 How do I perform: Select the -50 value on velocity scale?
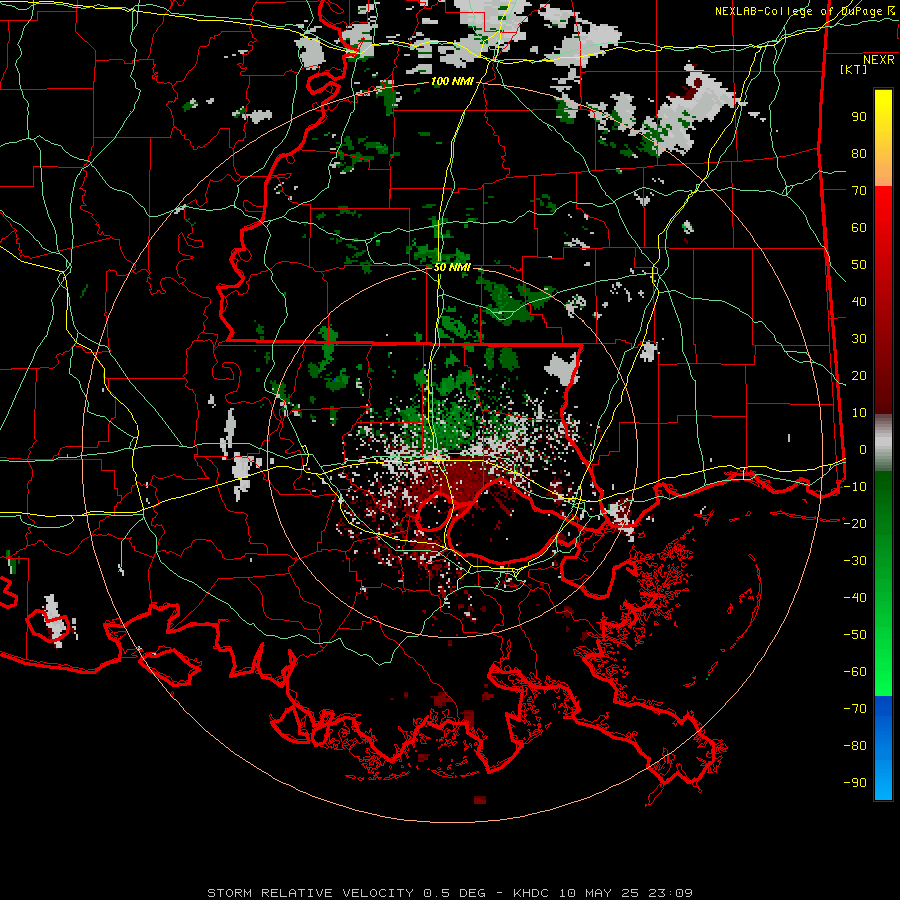(x=855, y=635)
